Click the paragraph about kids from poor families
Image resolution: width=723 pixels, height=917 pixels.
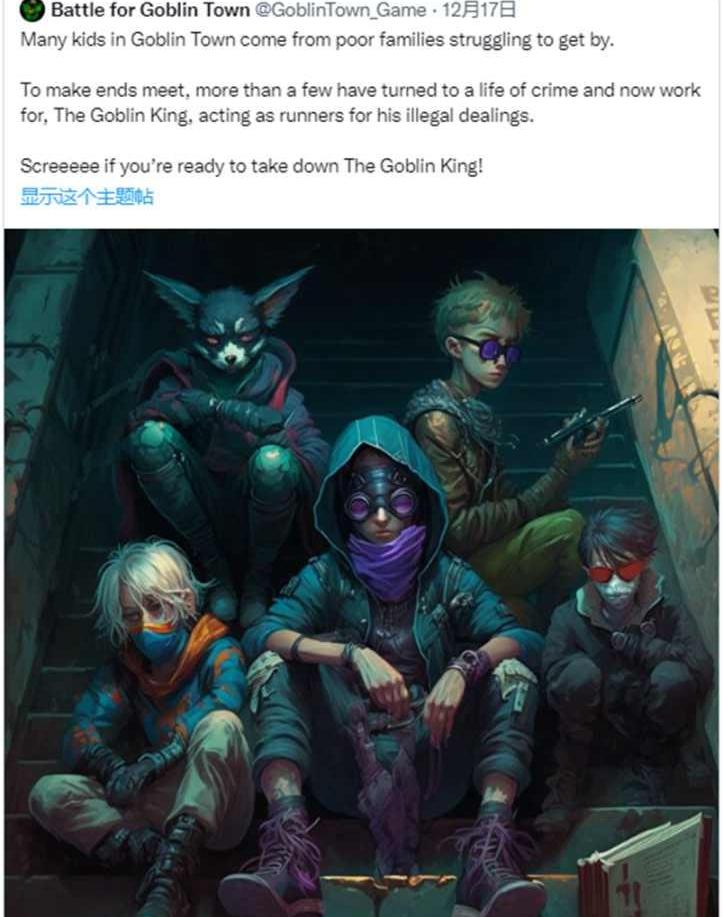(x=317, y=40)
